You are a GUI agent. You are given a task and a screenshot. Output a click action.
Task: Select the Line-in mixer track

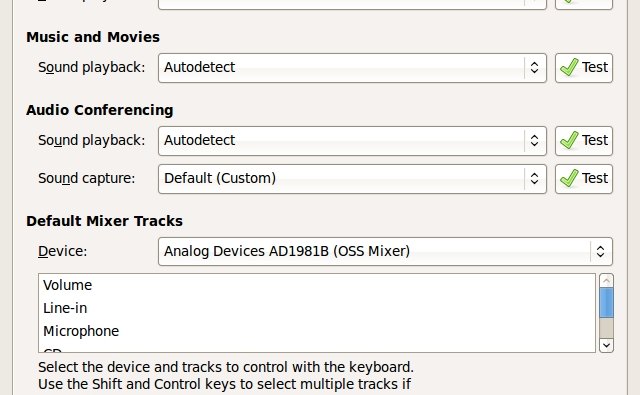[317, 308]
